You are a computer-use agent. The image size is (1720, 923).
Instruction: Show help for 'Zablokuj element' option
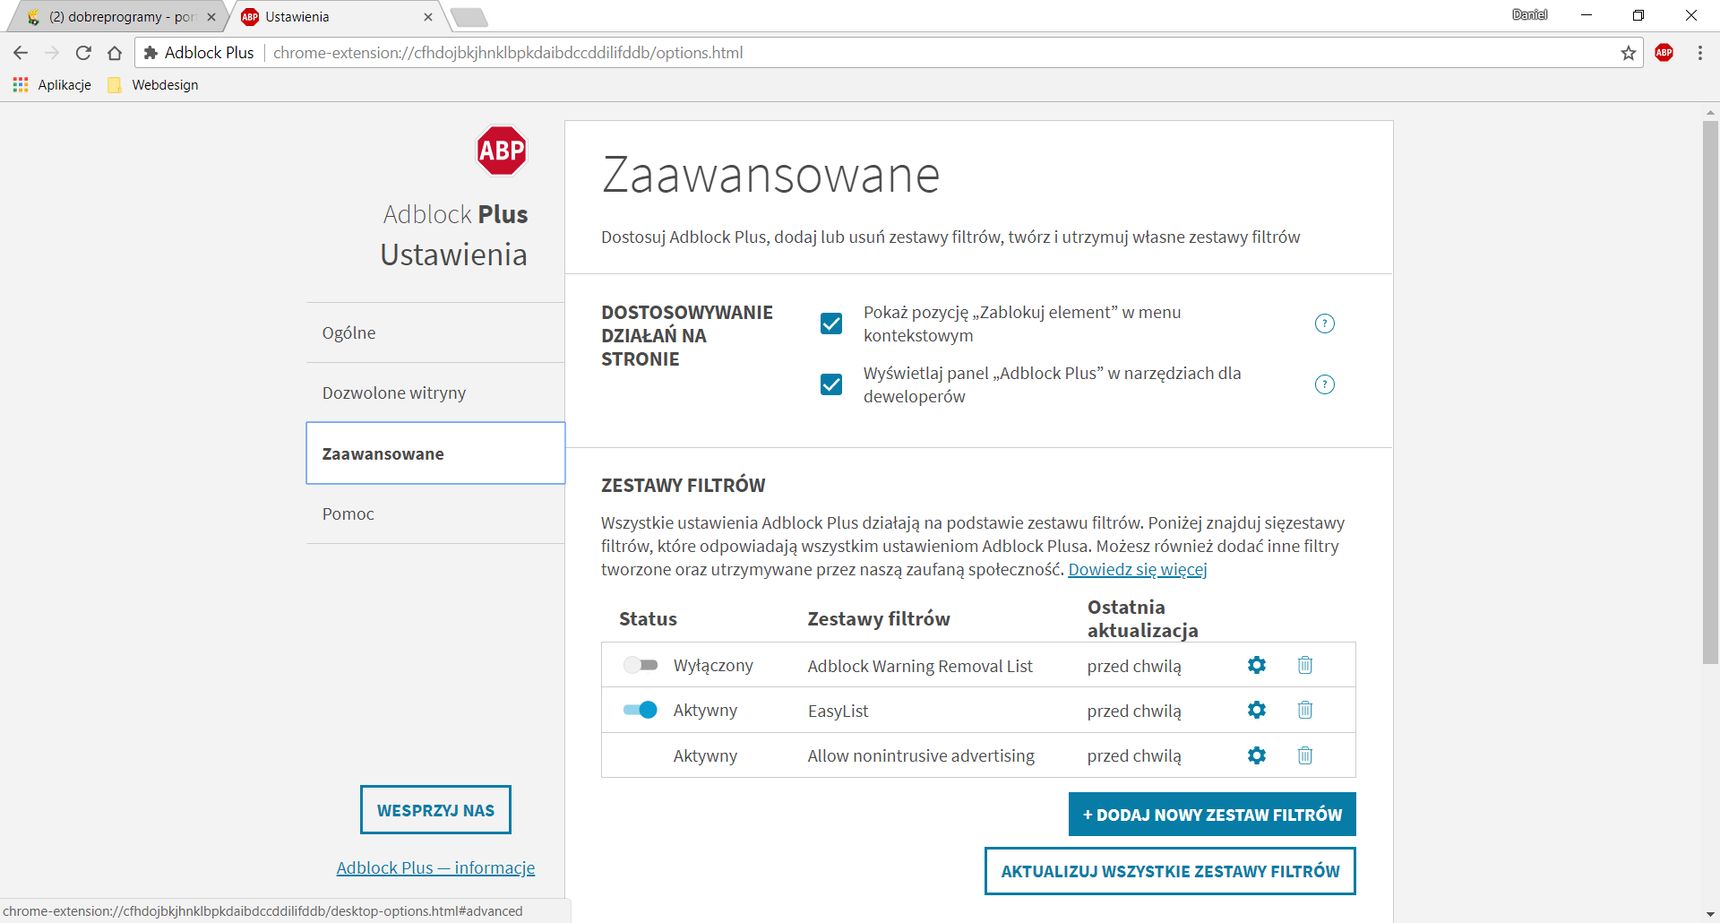coord(1324,323)
